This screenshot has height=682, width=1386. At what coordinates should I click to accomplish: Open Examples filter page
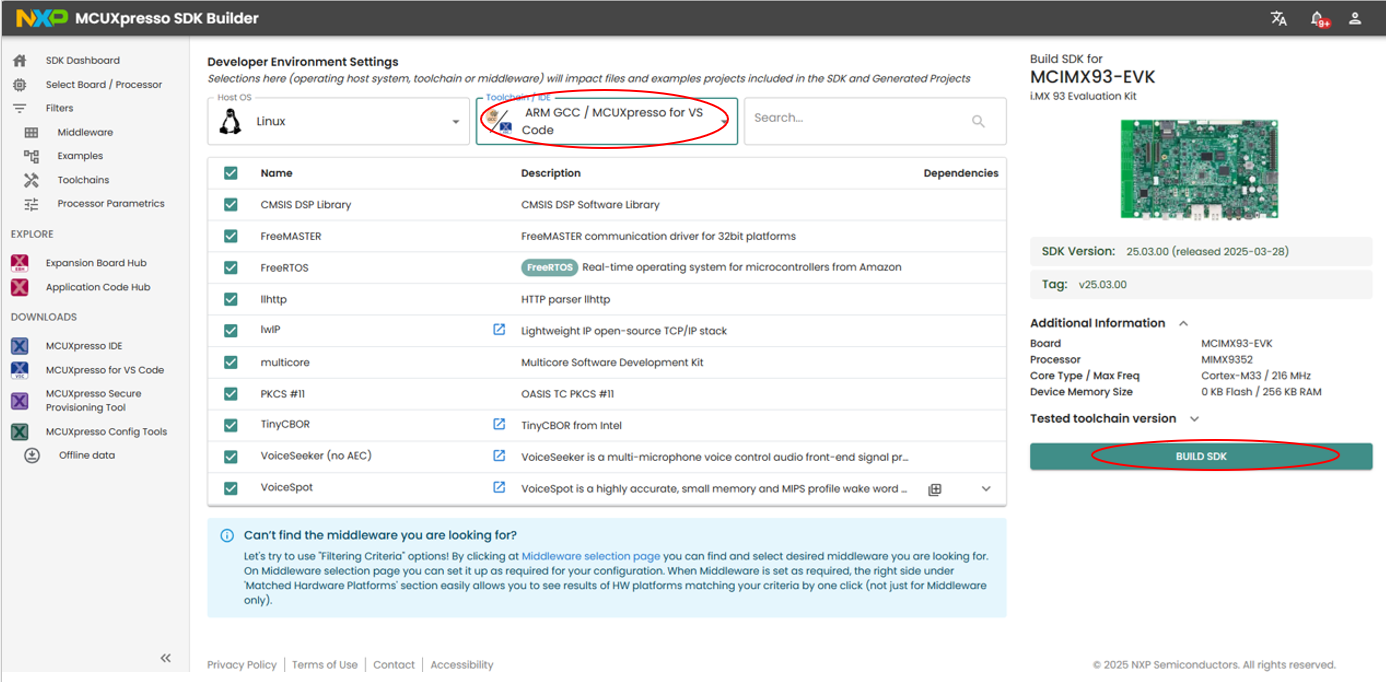[x=80, y=156]
